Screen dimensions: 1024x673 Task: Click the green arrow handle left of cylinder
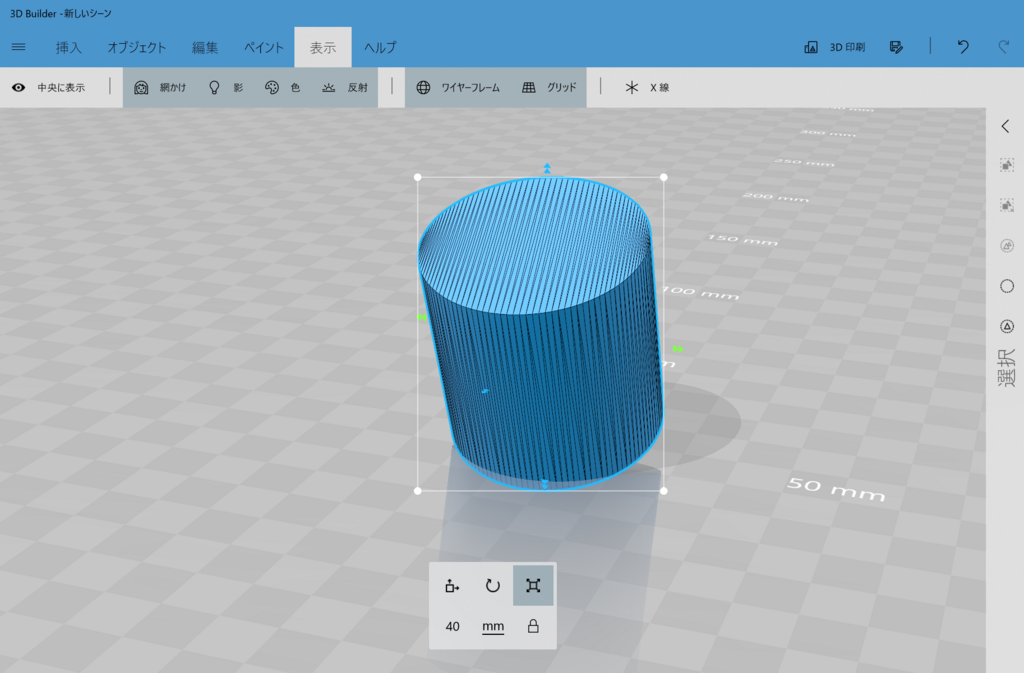click(422, 317)
